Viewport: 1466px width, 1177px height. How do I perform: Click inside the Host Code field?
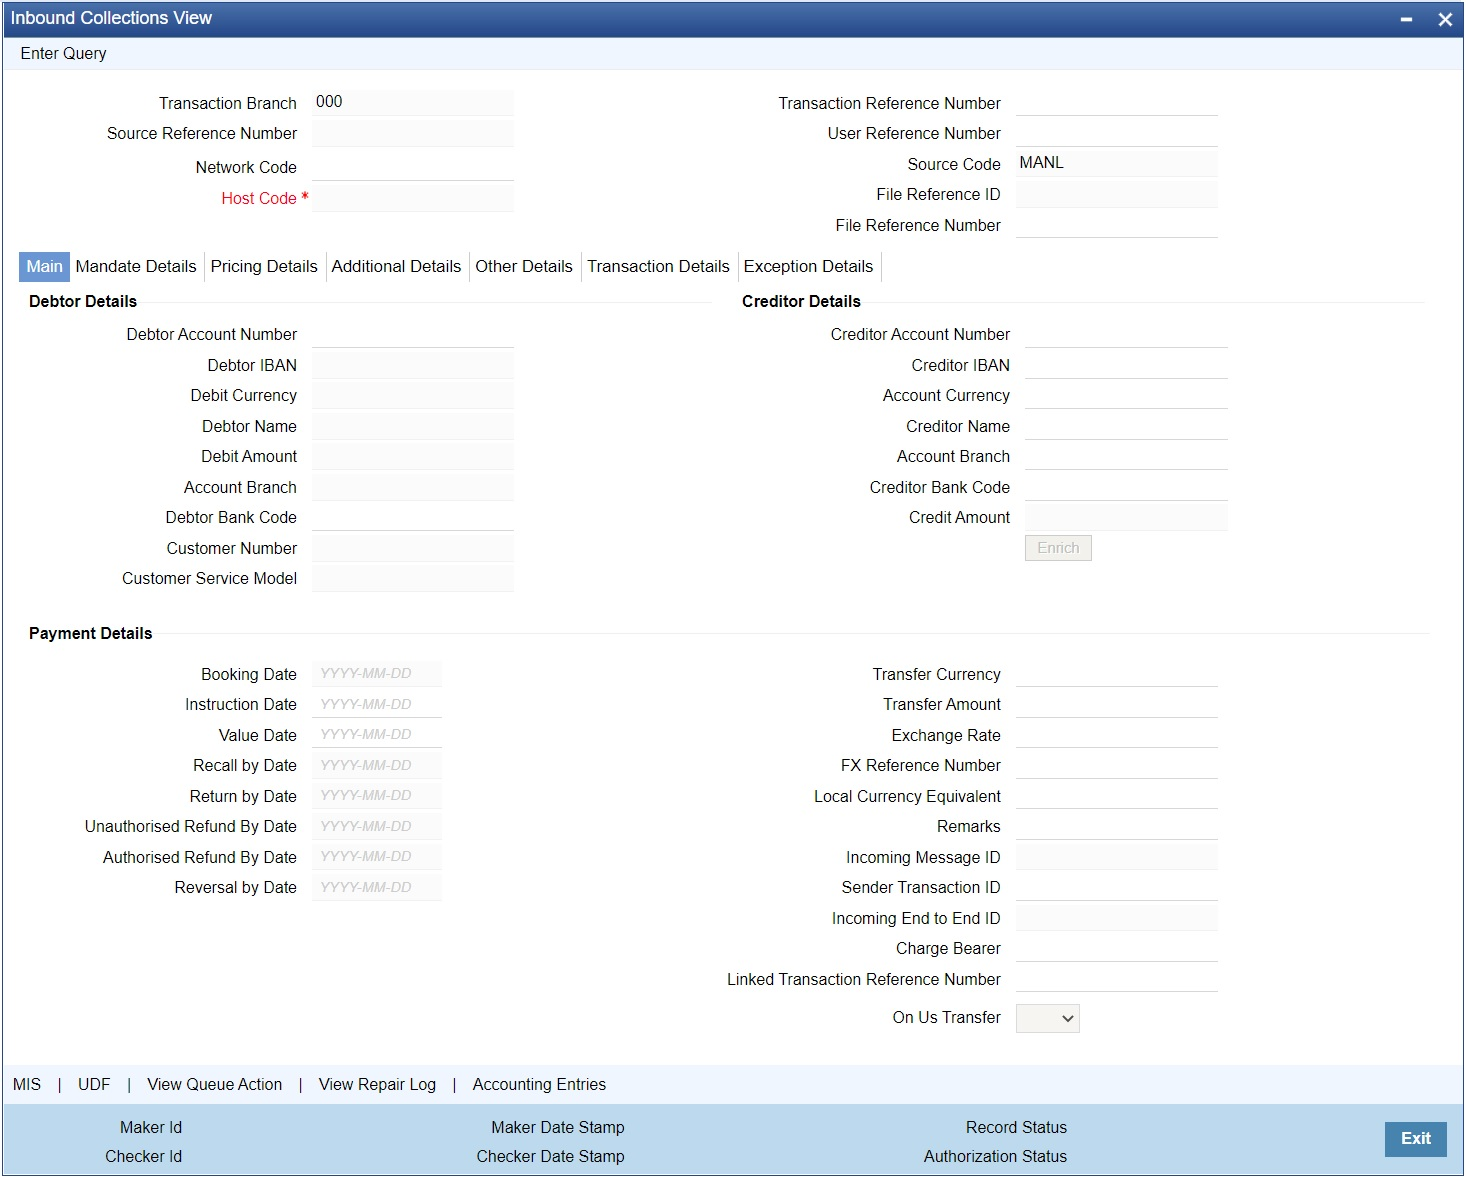point(412,197)
